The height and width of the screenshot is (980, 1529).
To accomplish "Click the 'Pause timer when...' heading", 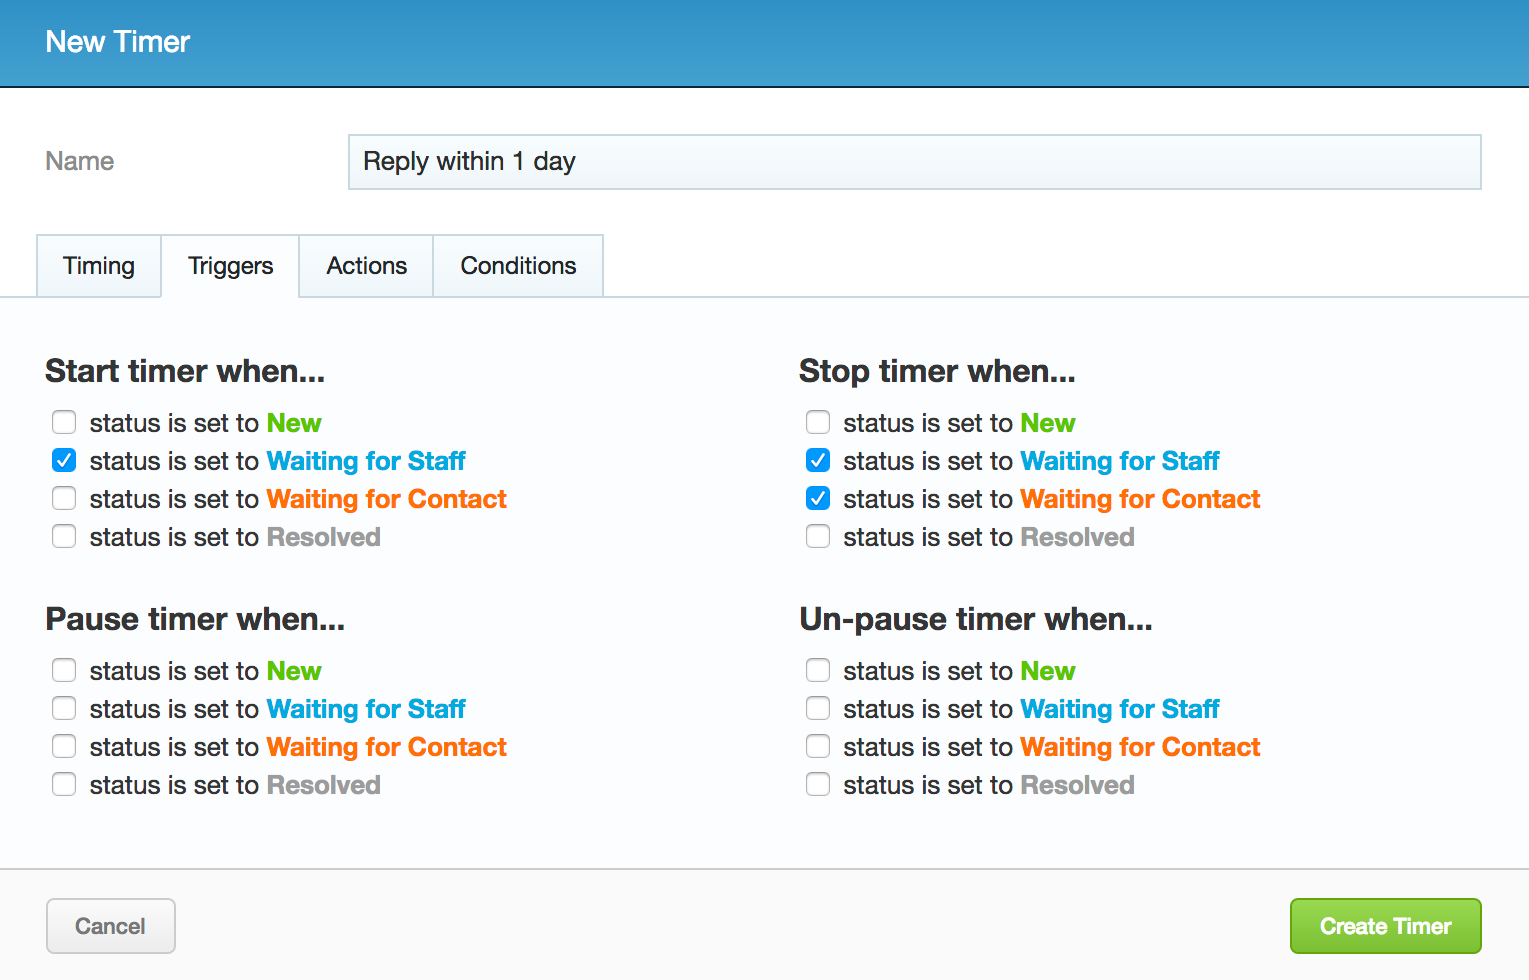I will [x=195, y=619].
